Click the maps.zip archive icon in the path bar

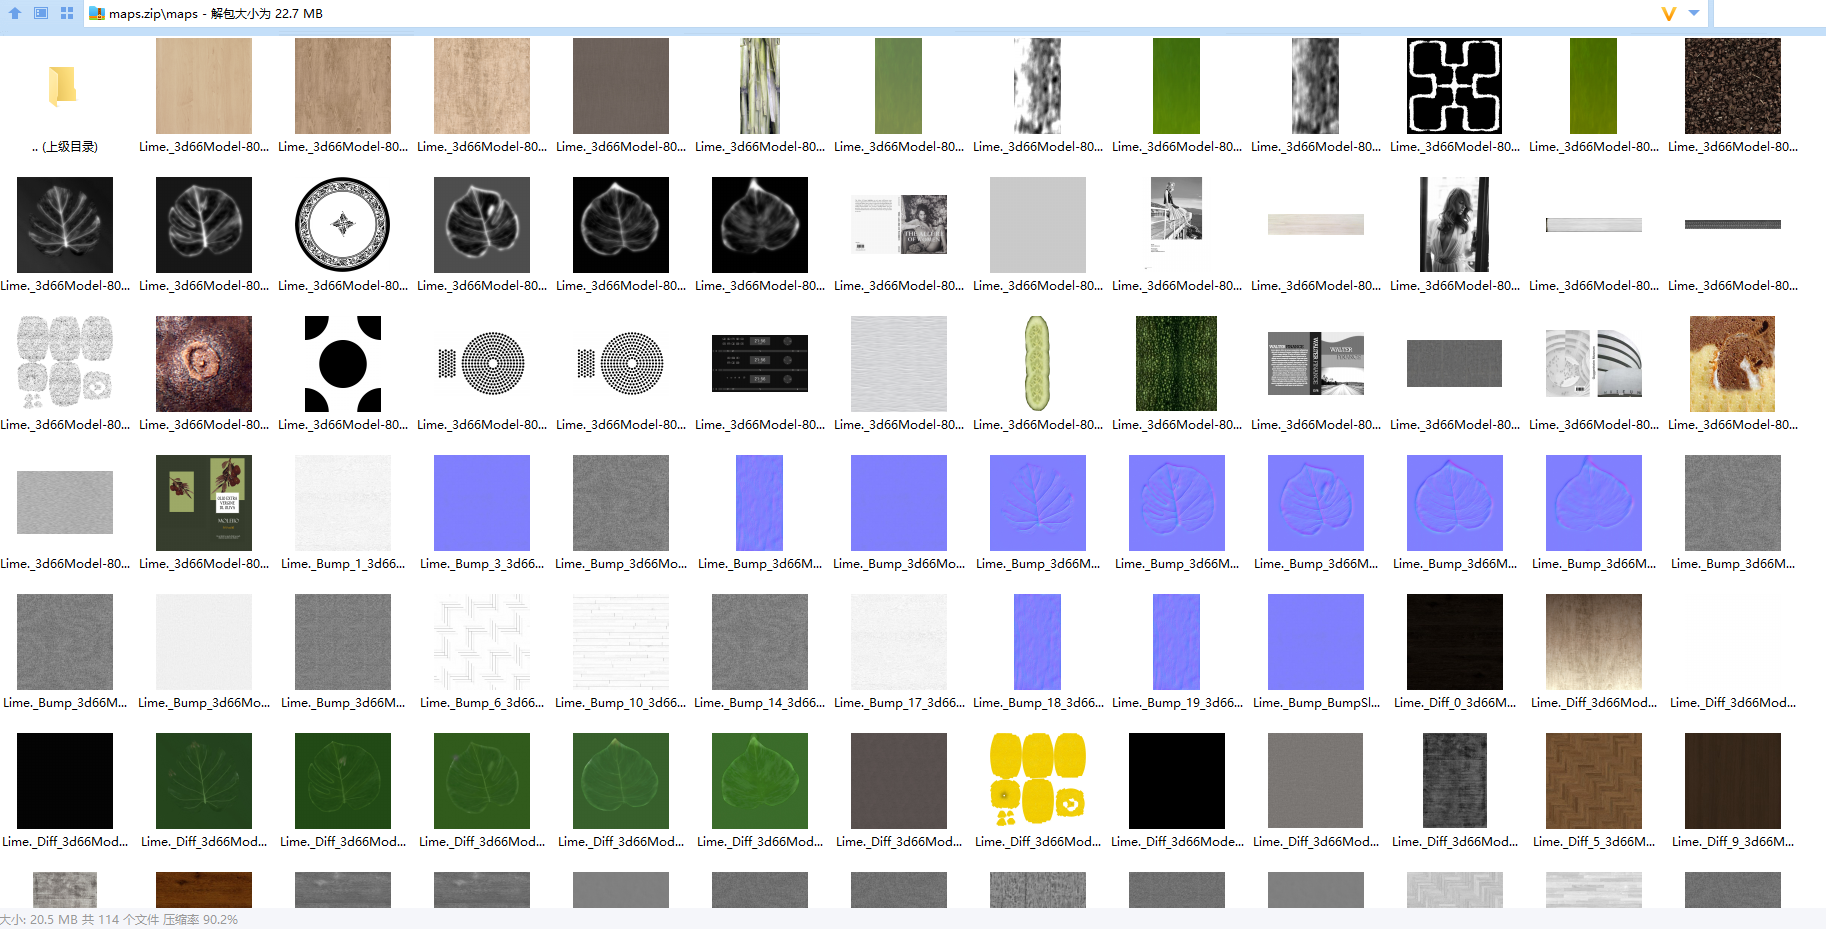(97, 13)
